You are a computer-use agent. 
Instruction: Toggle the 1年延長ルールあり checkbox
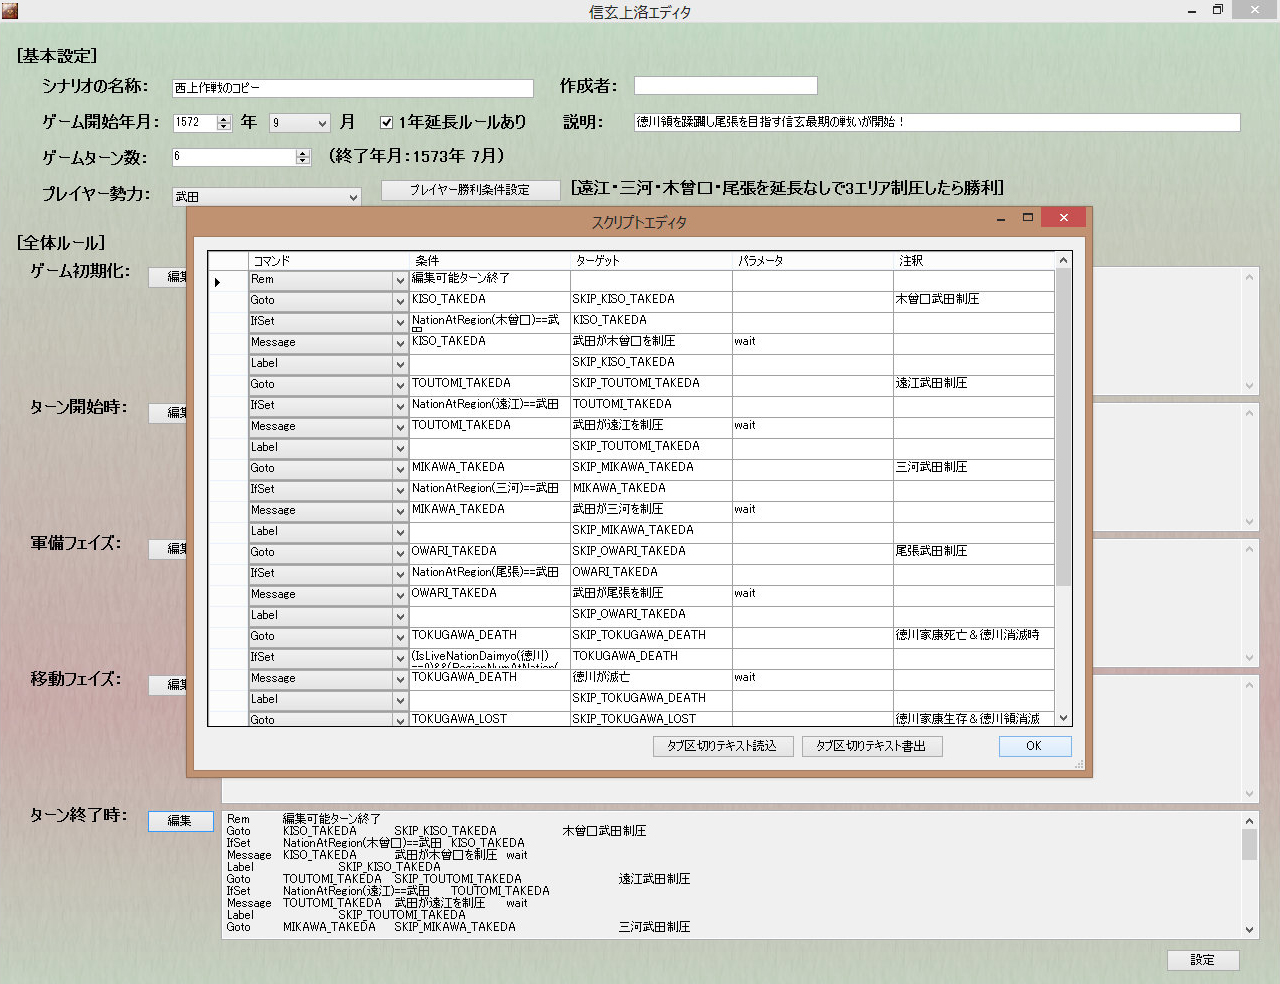tap(387, 122)
